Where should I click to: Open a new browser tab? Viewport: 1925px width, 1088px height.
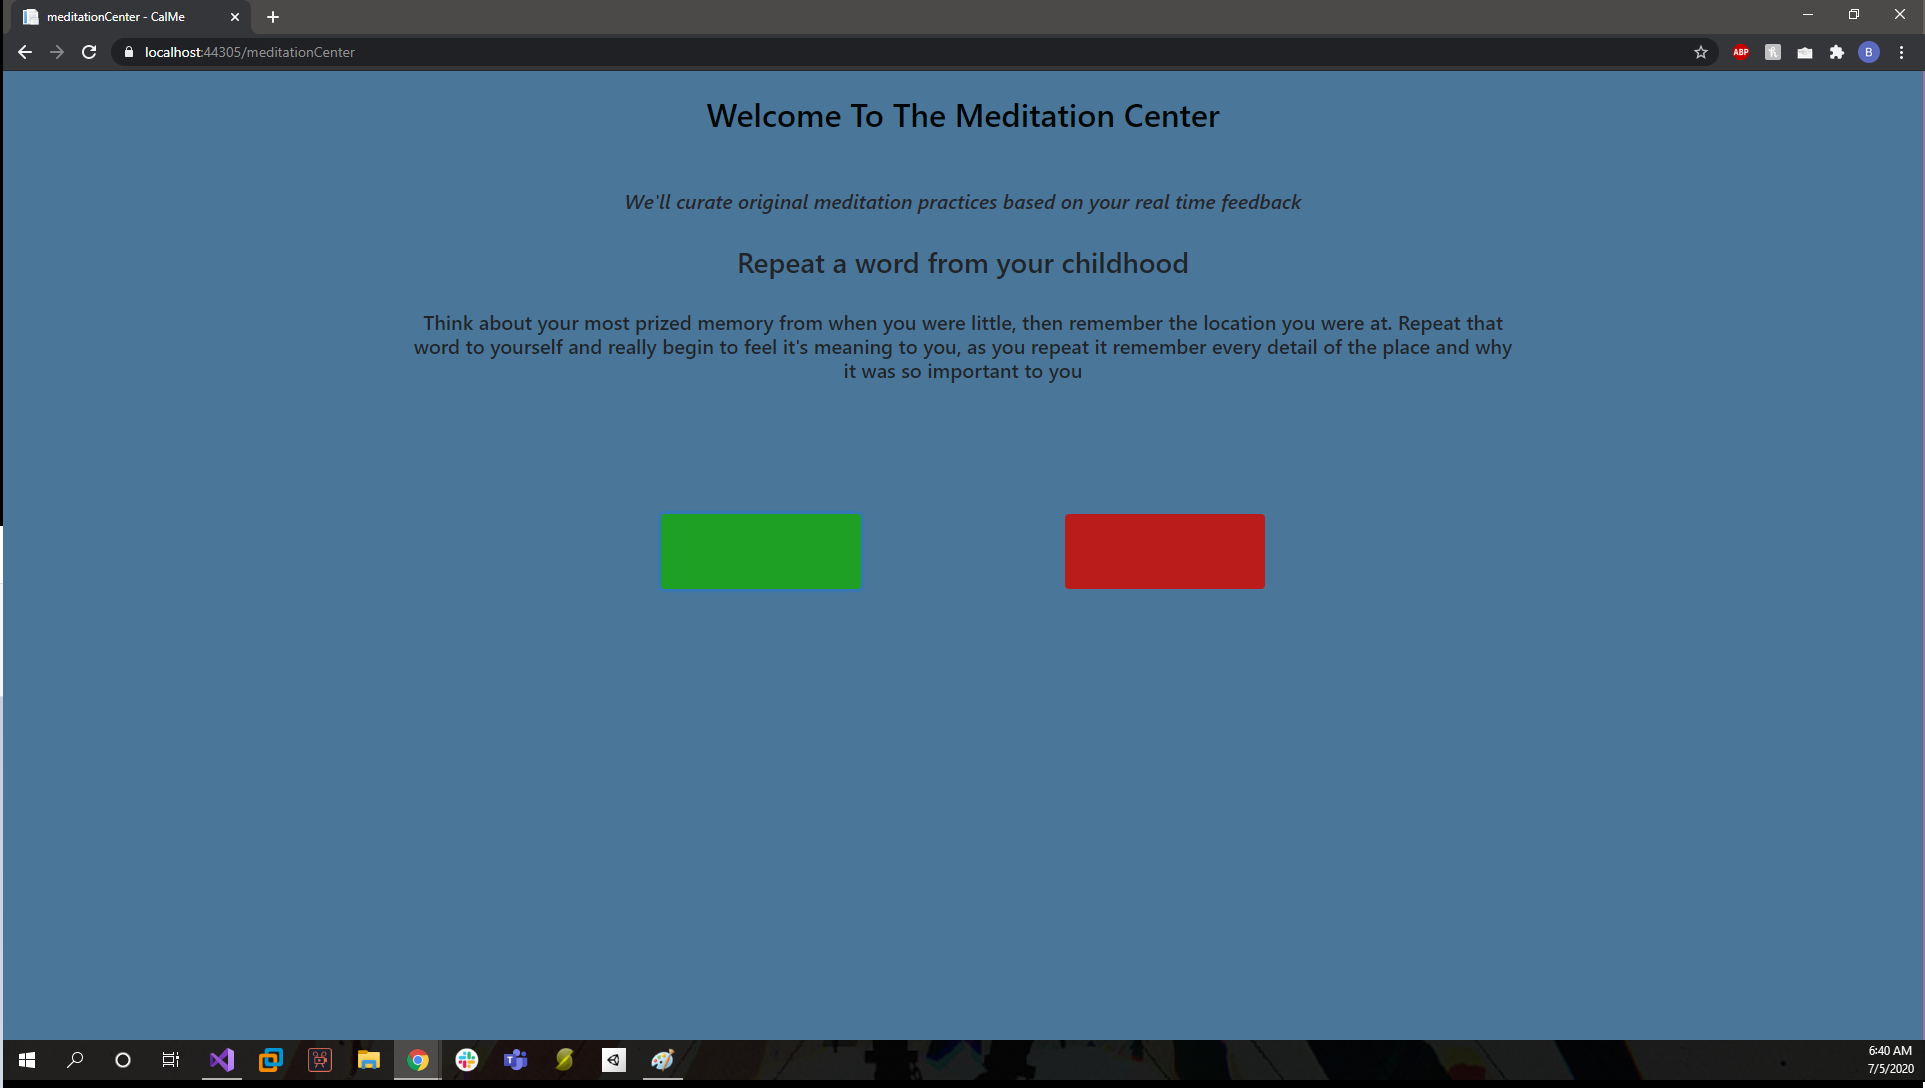[273, 17]
